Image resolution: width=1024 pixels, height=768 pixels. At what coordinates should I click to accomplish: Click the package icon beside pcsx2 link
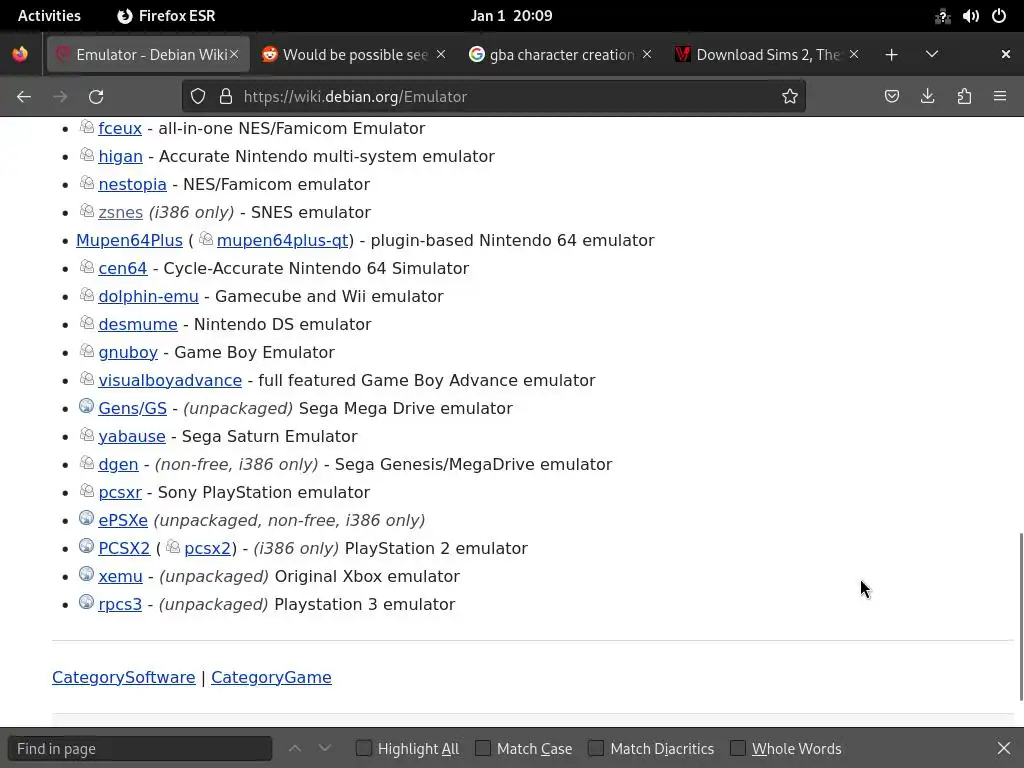[x=173, y=547]
